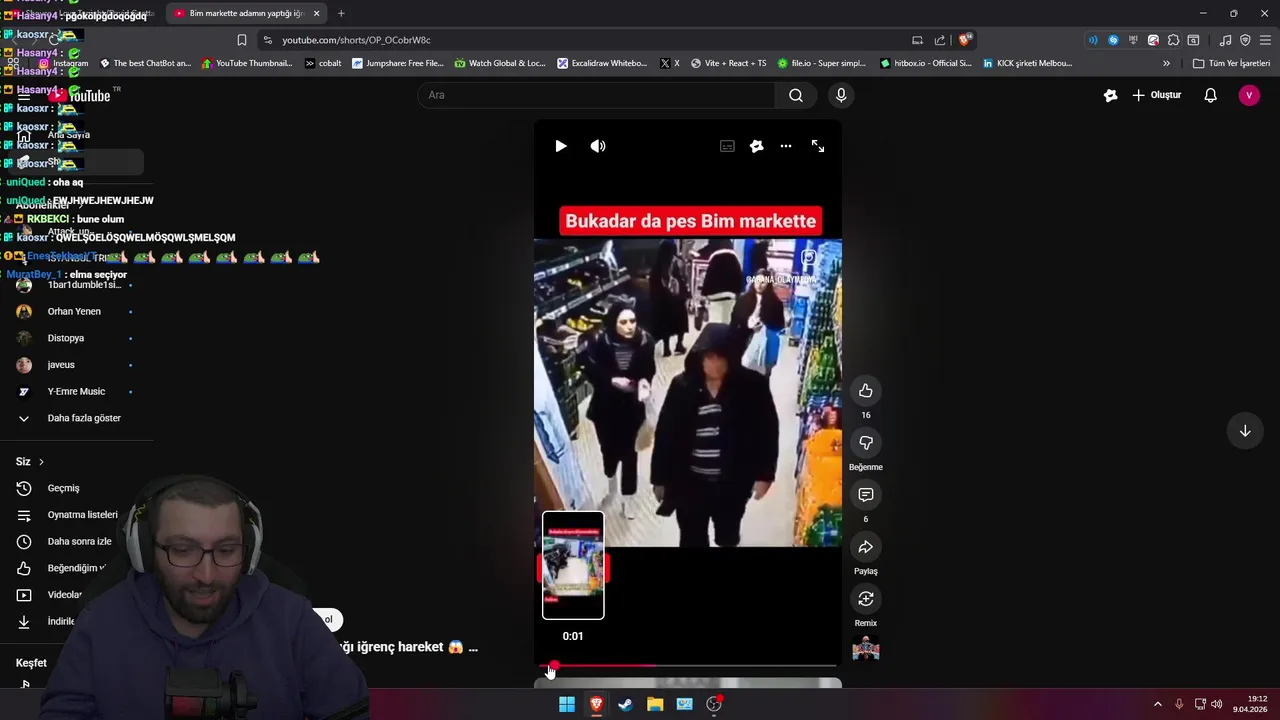The height and width of the screenshot is (720, 1280).
Task: Open the Orhan Yenen subscription channel
Action: click(74, 311)
